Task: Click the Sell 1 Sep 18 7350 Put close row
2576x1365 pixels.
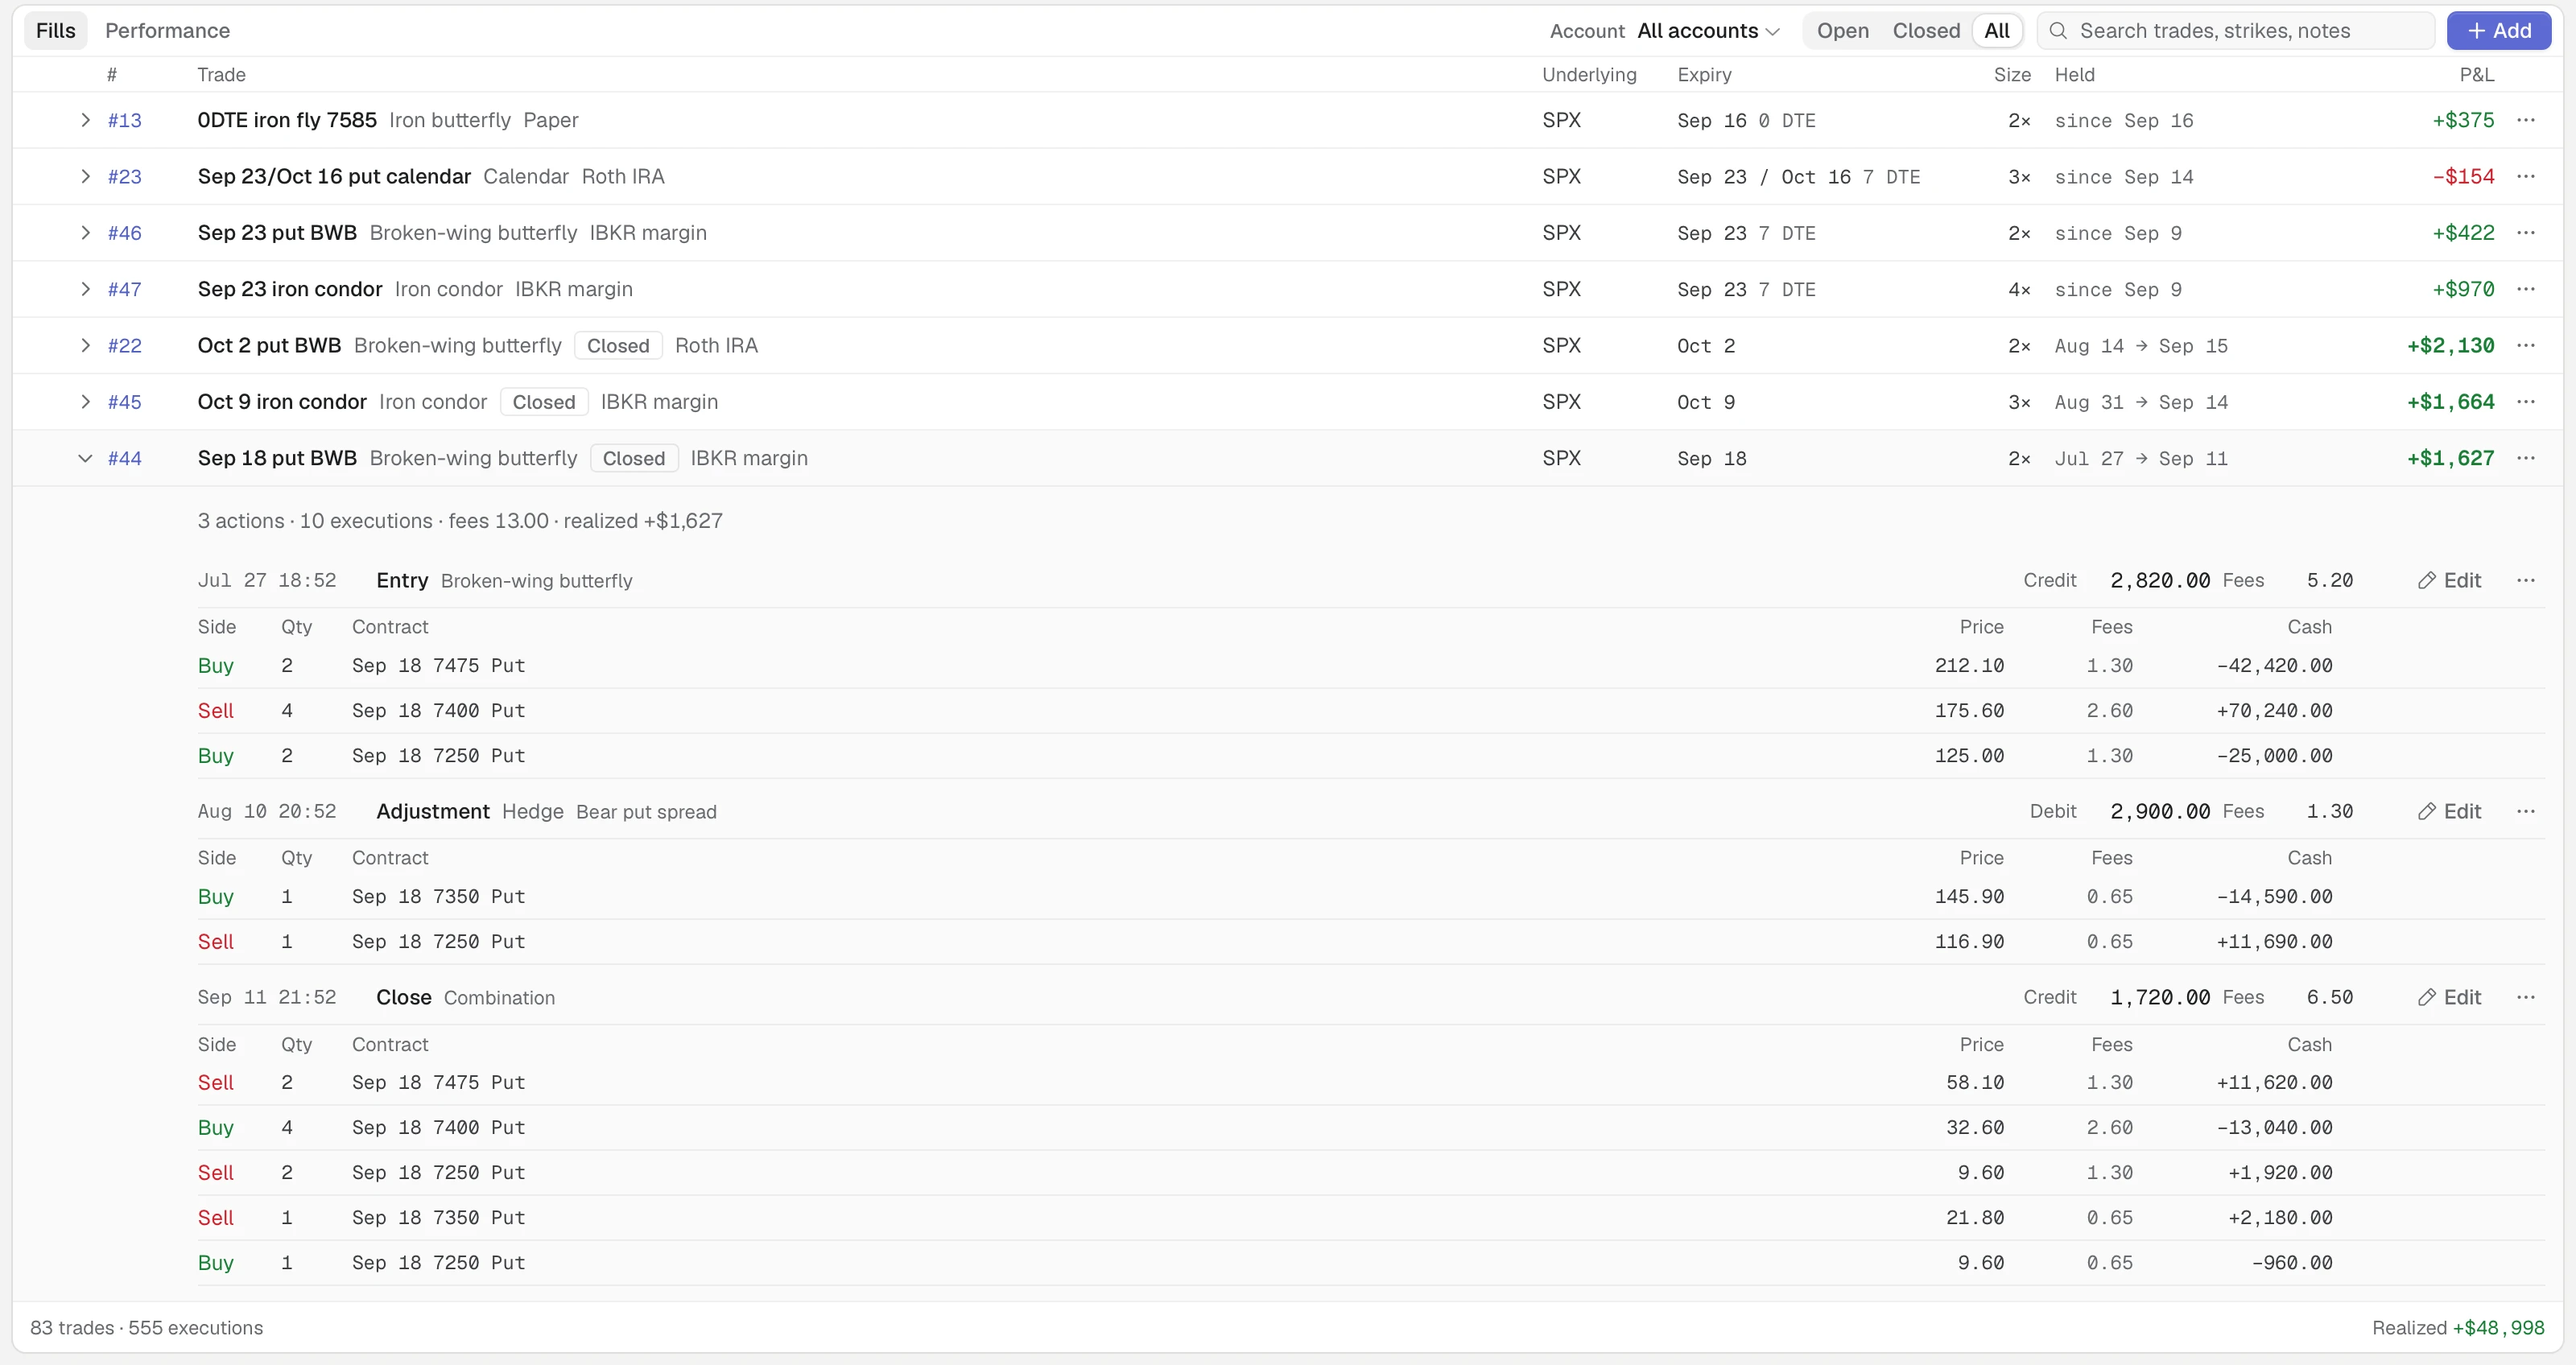Action: coord(1371,1217)
